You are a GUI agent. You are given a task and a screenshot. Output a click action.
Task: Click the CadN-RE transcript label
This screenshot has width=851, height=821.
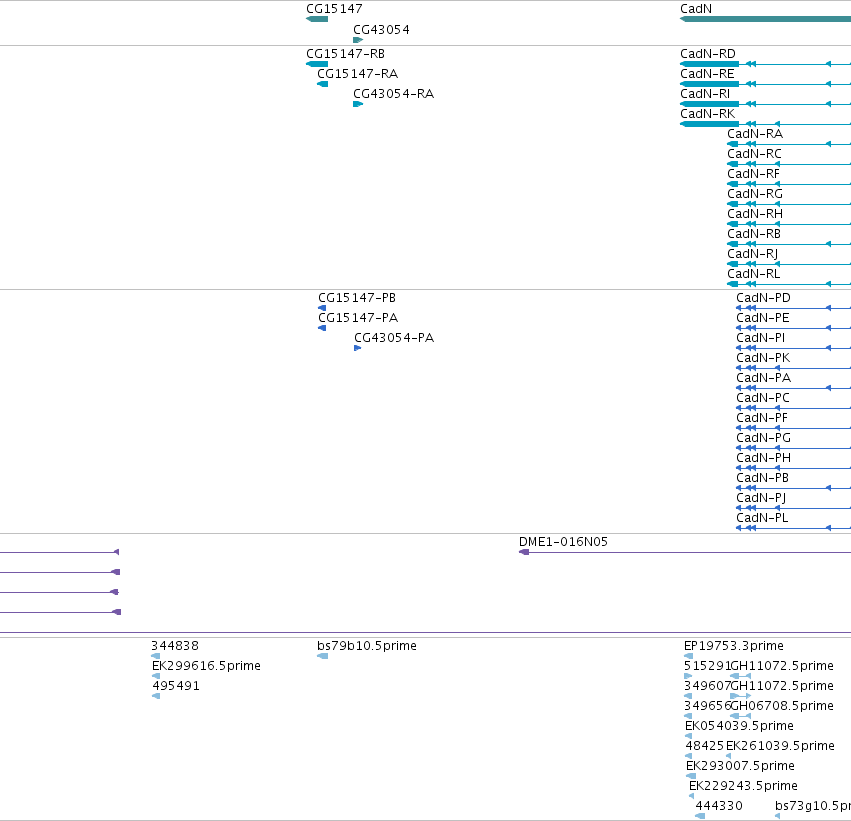[x=707, y=74]
